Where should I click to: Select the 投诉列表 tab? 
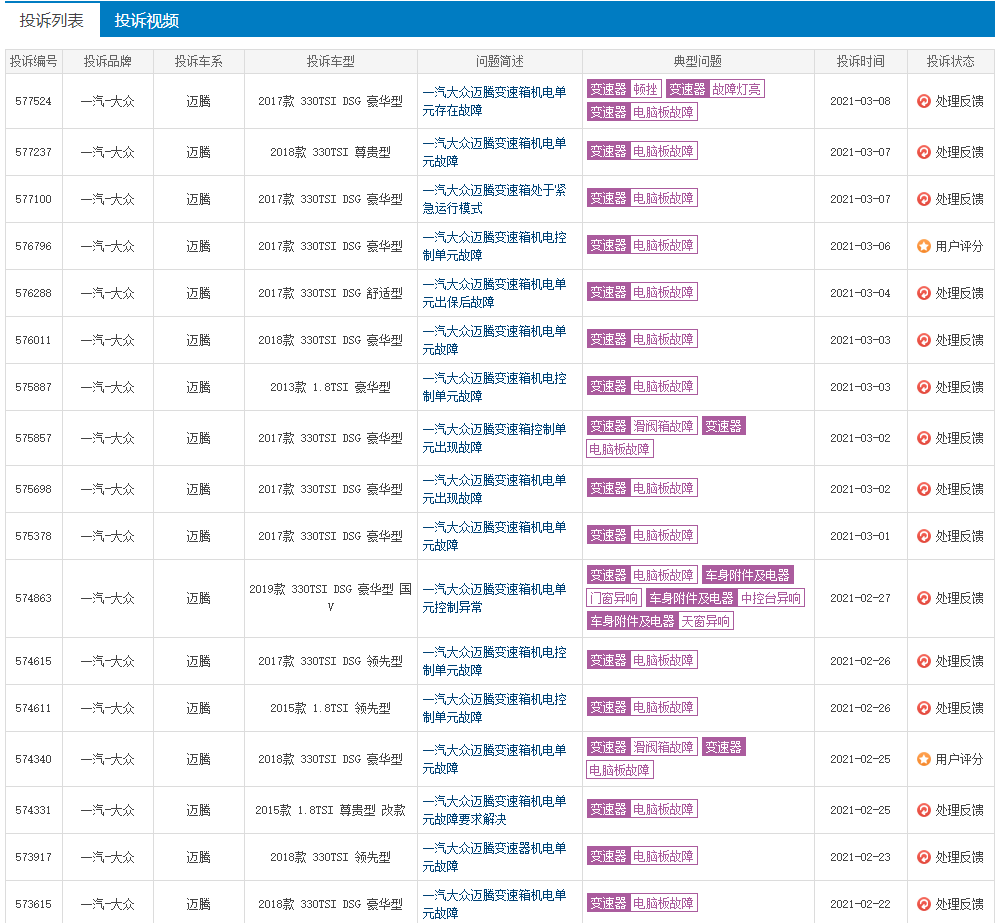point(51,20)
